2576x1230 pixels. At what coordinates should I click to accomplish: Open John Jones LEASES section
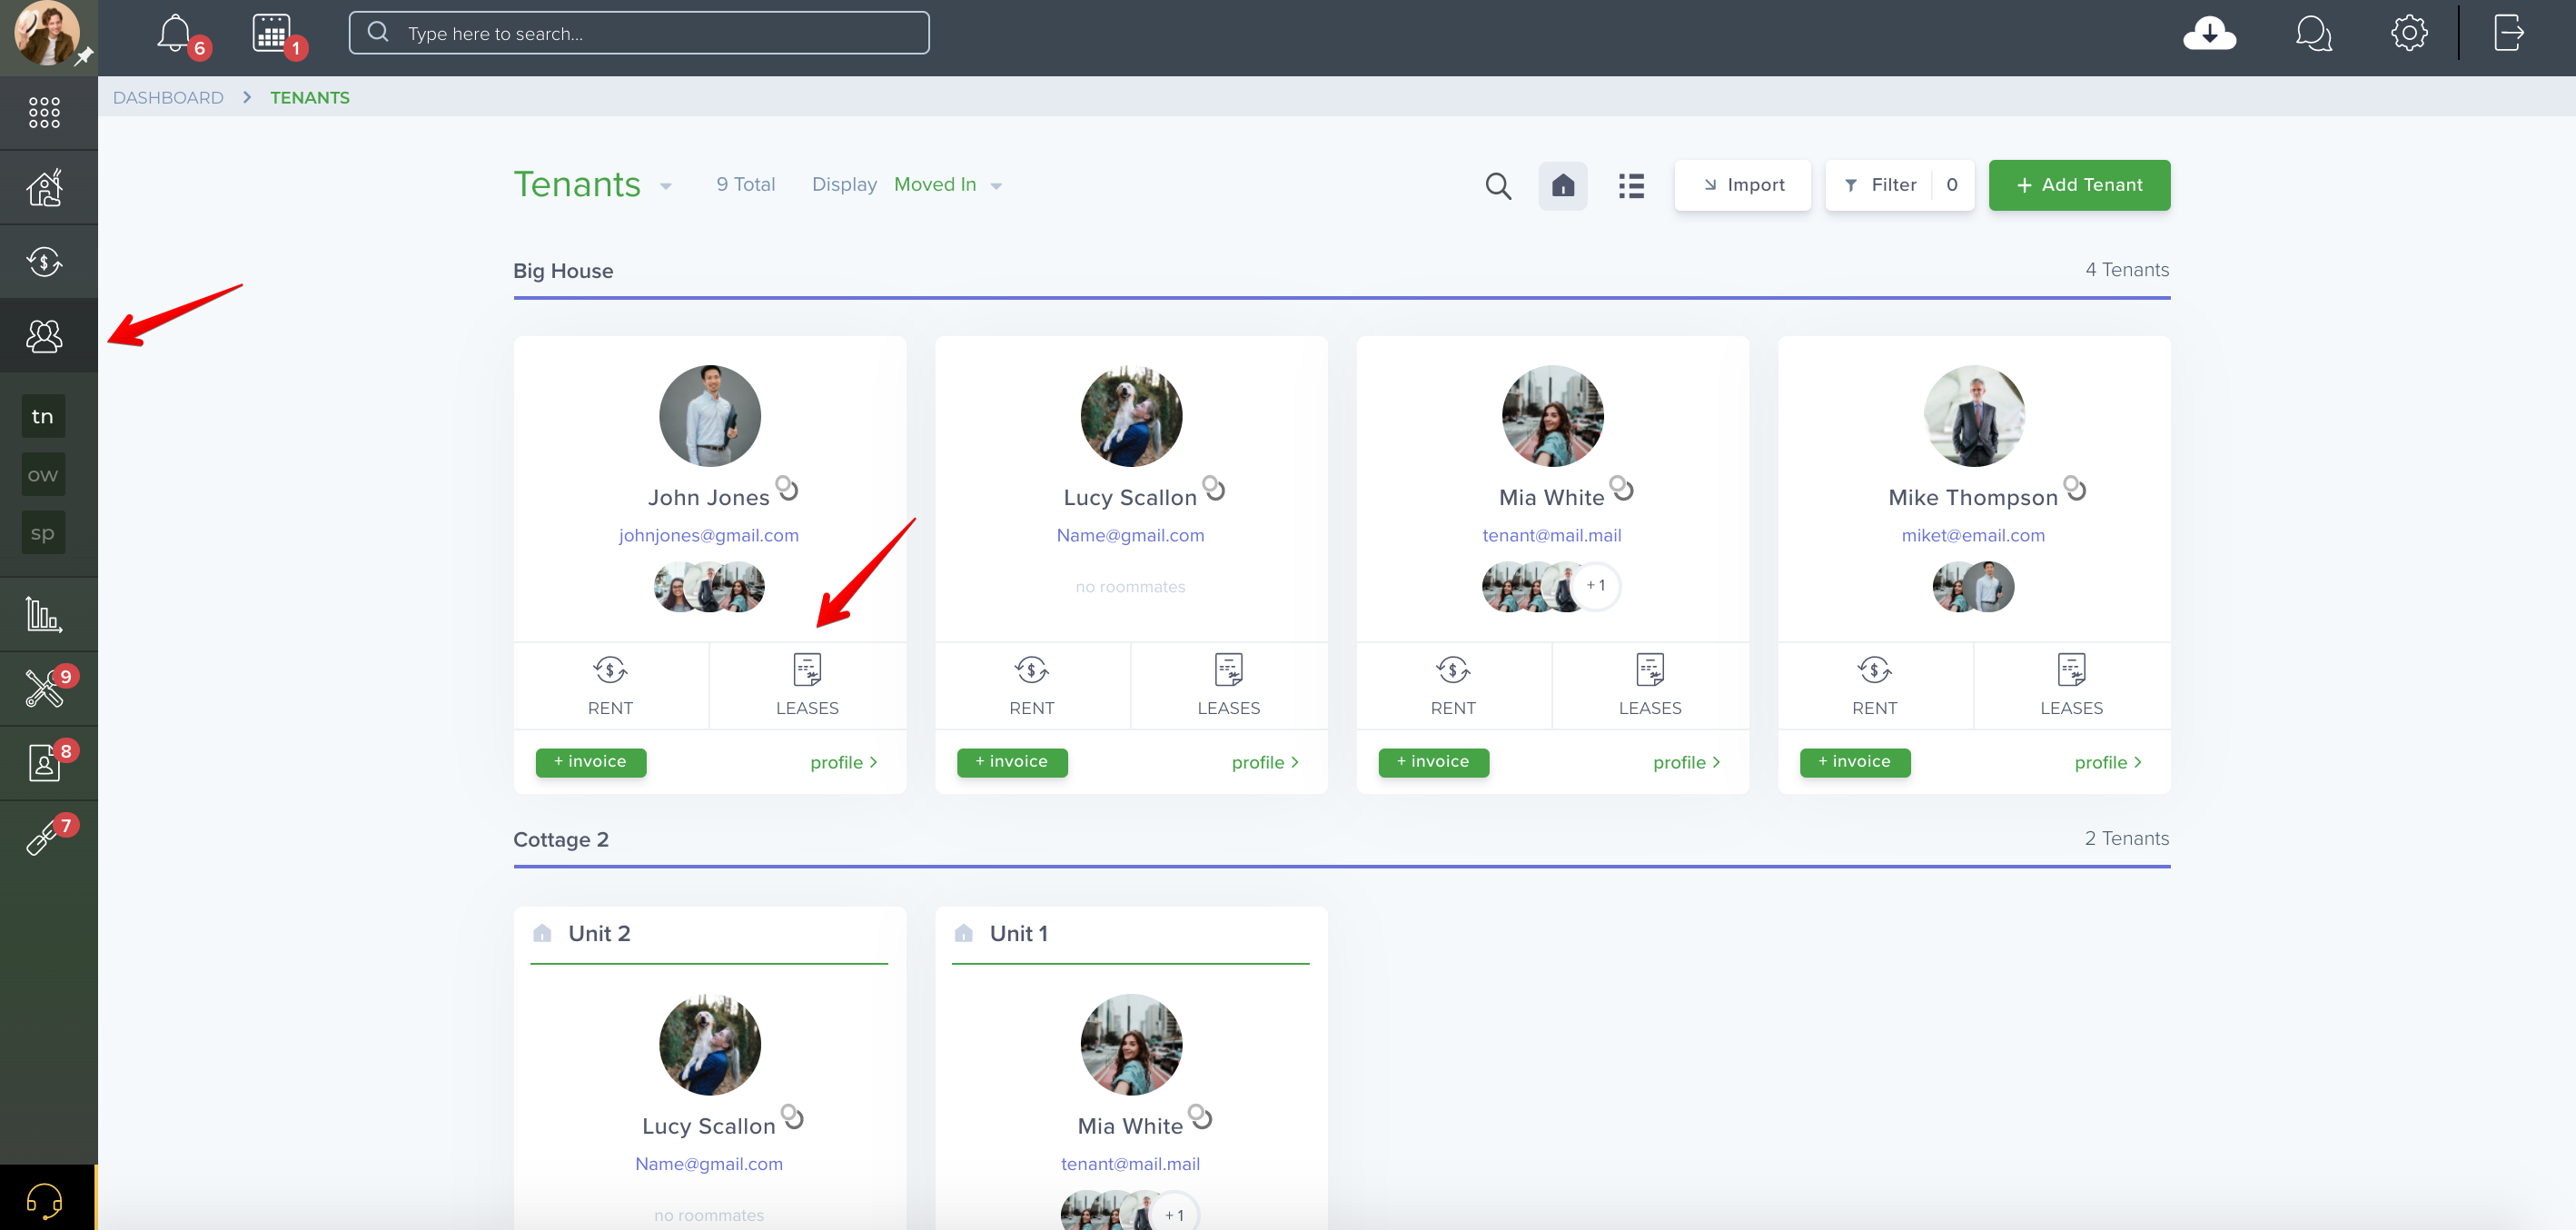point(807,685)
